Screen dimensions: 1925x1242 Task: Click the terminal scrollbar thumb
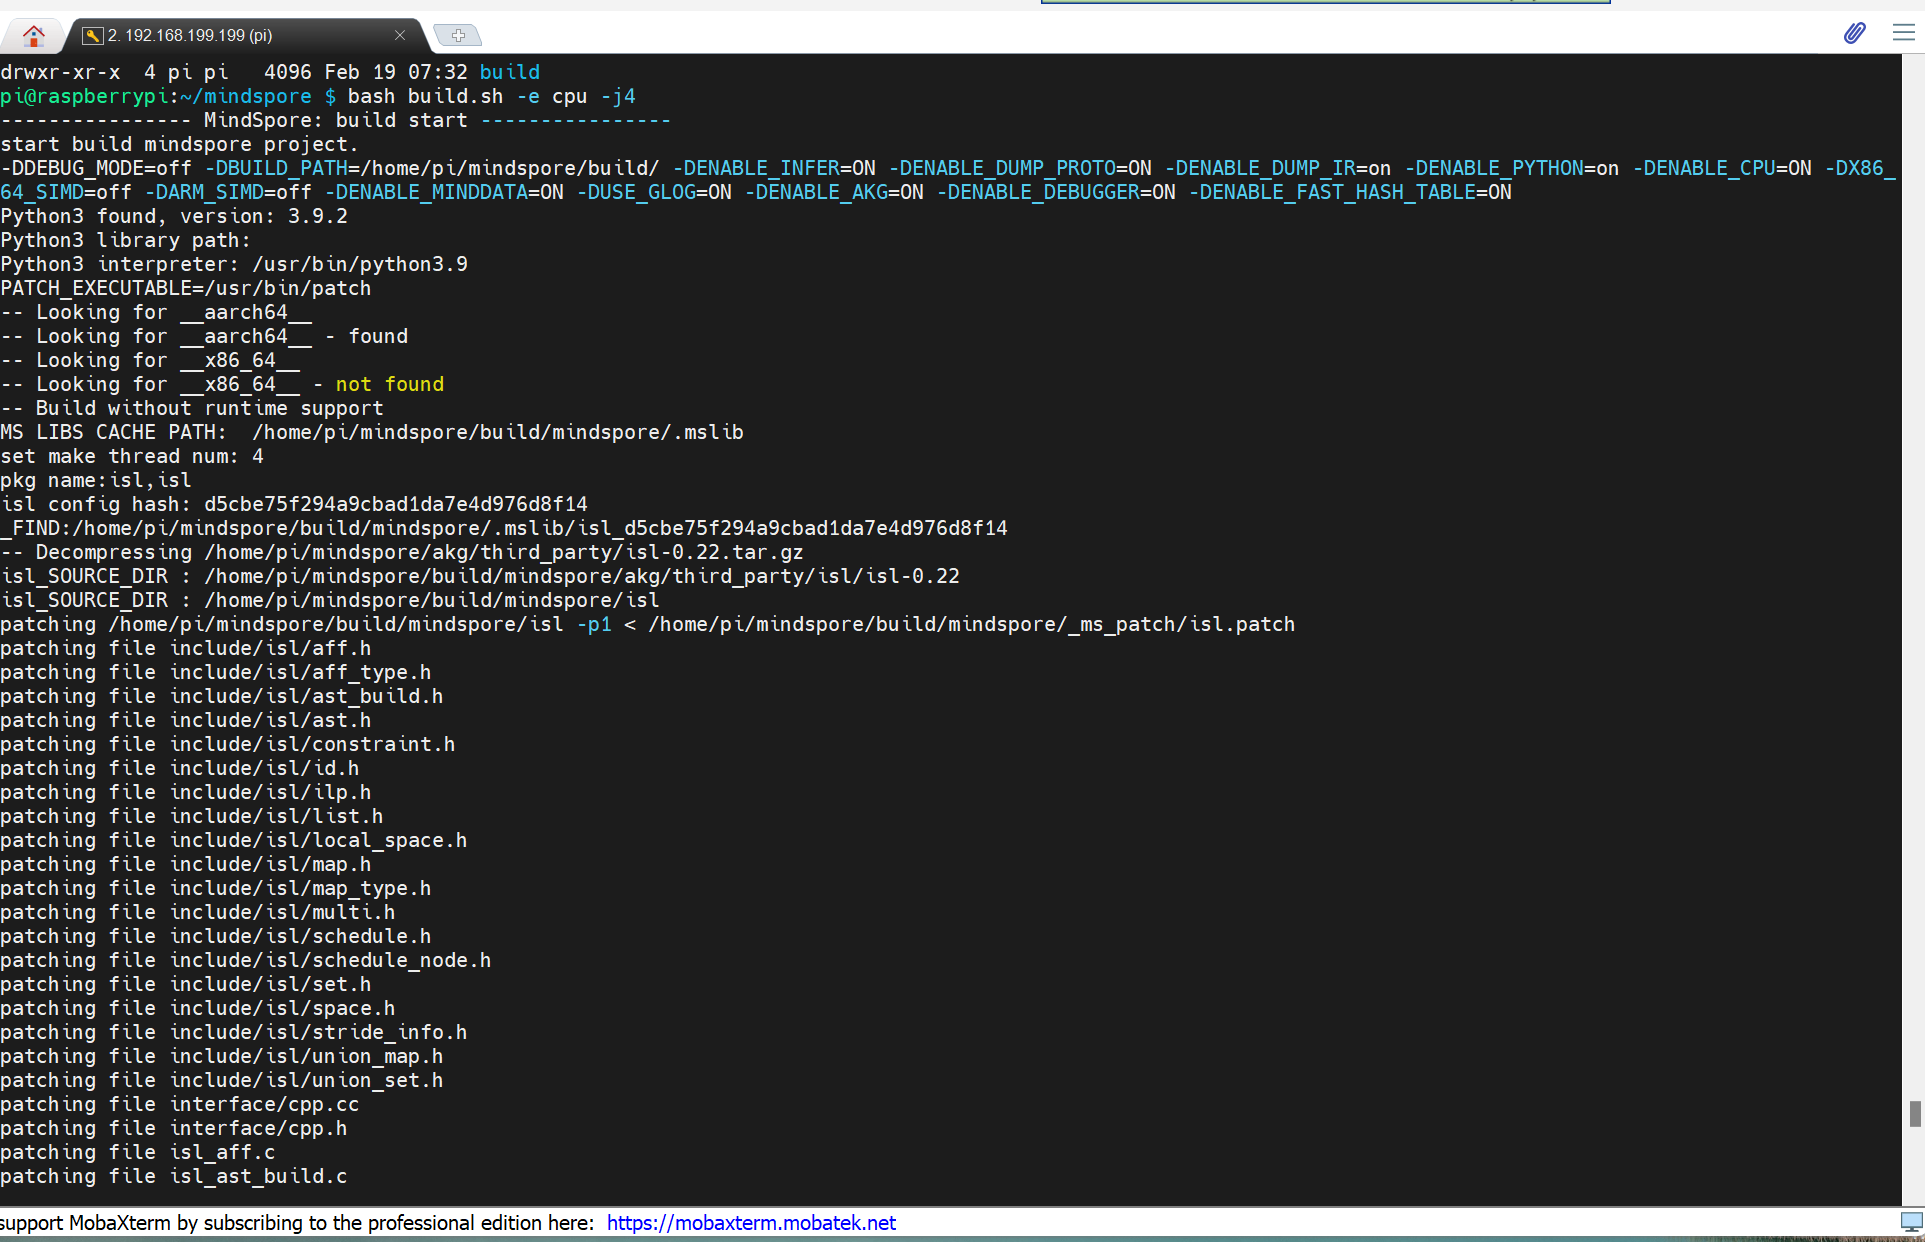click(x=1914, y=1113)
